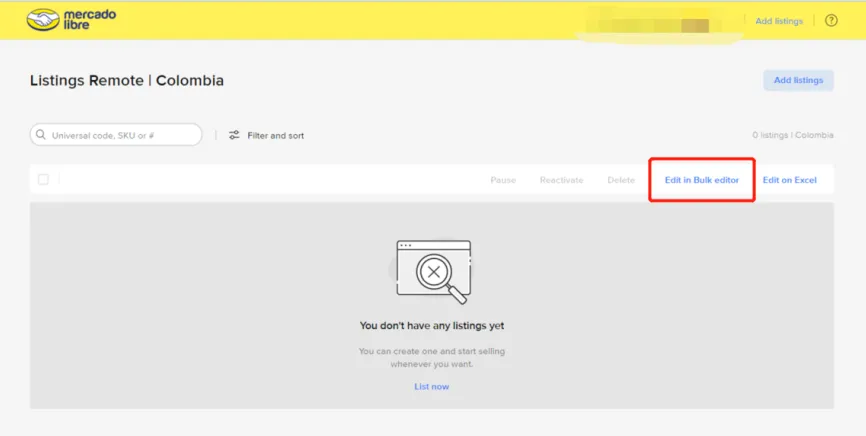Screen dimensions: 866x436
Task: Click the Pause action
Action: coord(503,180)
